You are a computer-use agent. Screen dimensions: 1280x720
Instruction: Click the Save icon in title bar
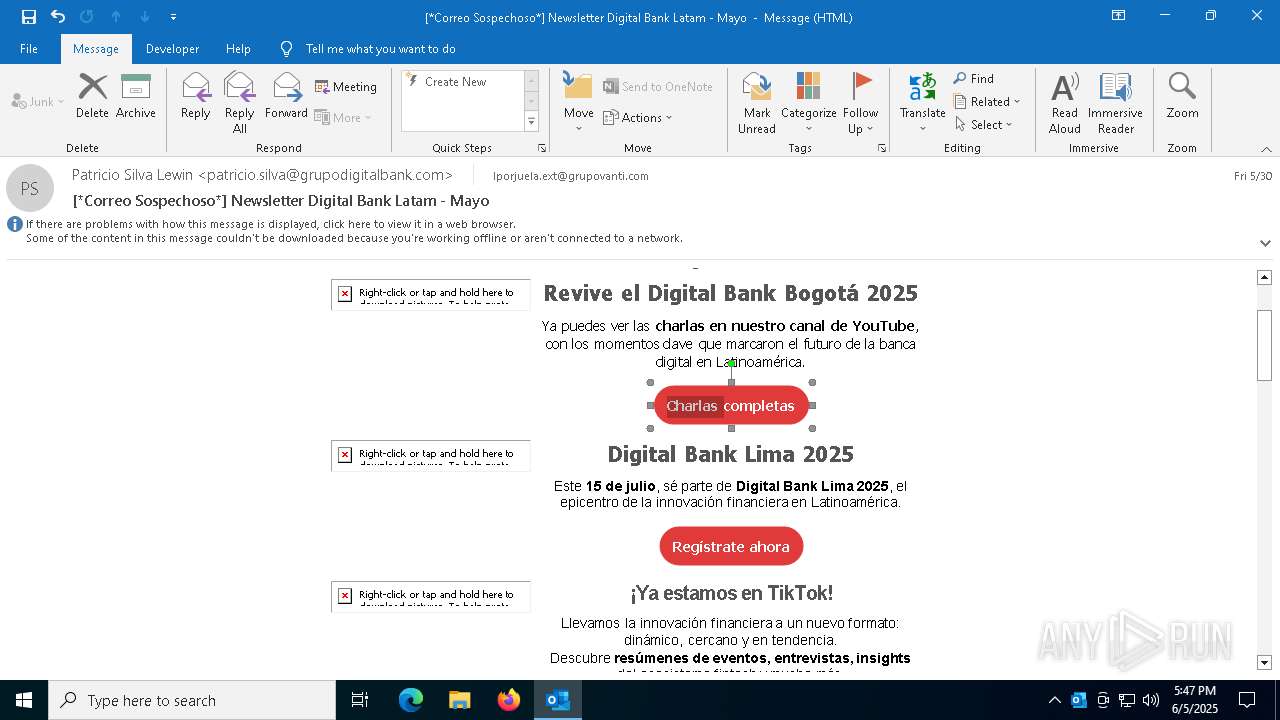coord(29,16)
